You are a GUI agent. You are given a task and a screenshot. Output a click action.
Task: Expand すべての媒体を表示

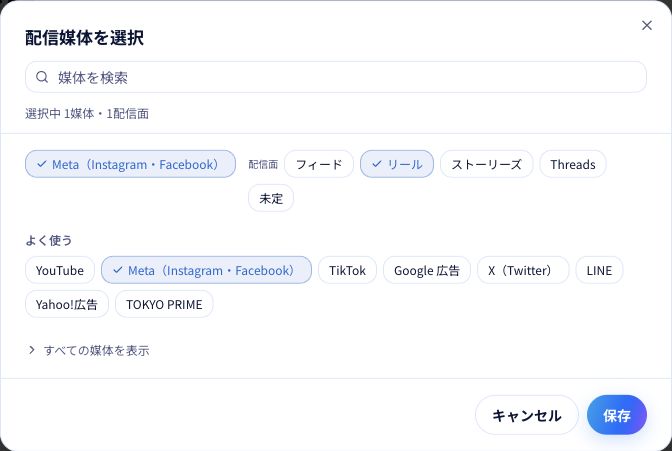point(89,350)
